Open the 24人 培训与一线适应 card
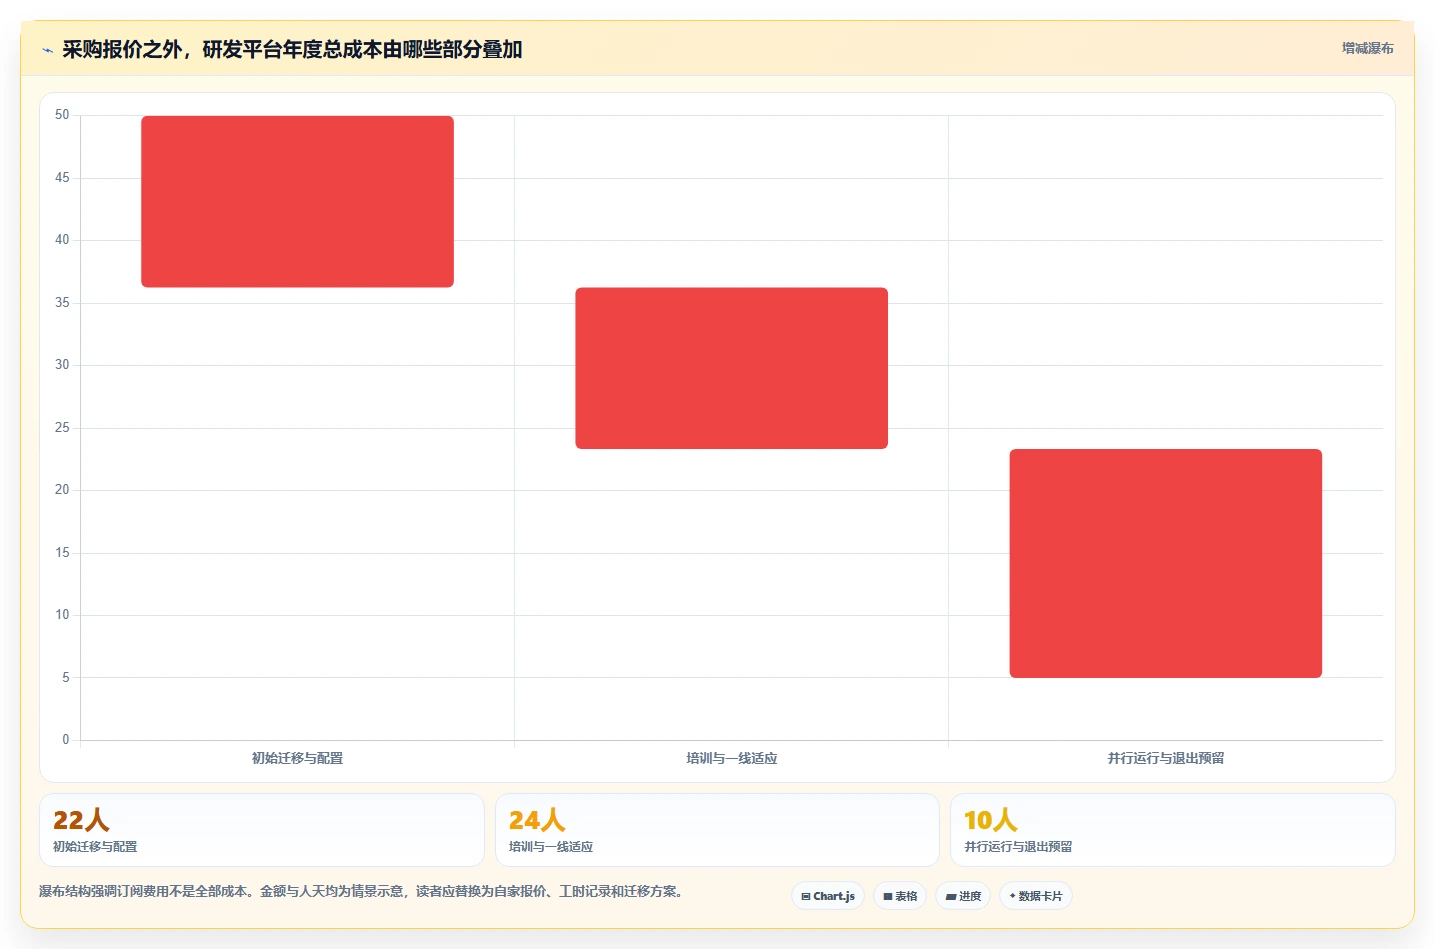 click(717, 830)
